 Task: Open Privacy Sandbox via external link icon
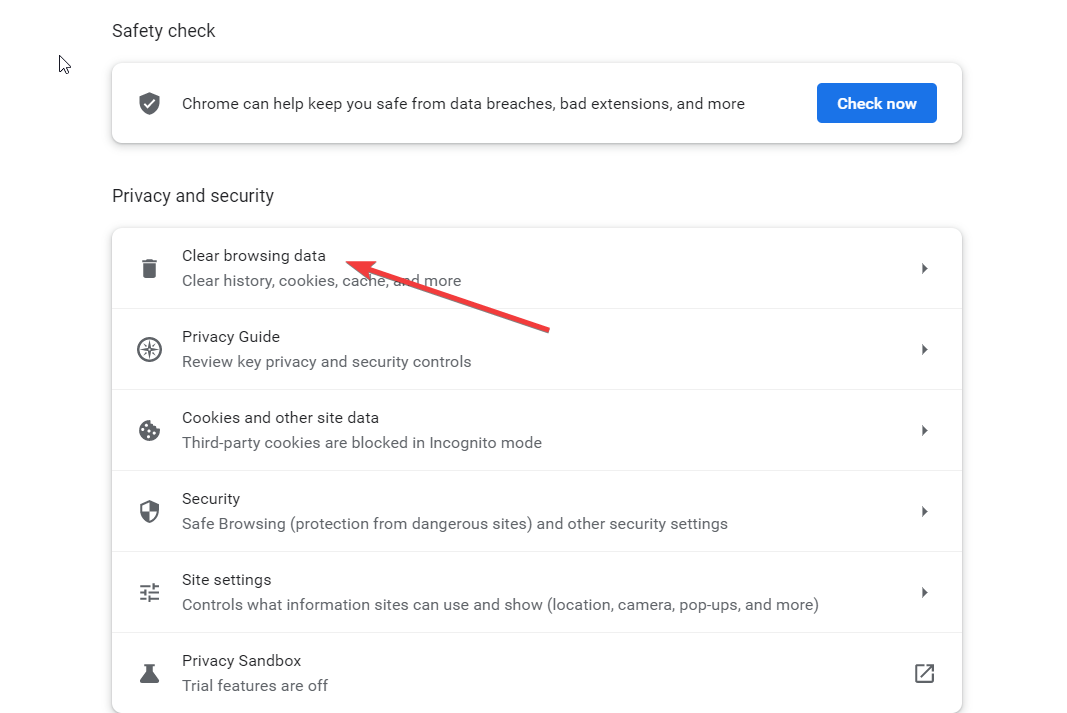point(924,673)
